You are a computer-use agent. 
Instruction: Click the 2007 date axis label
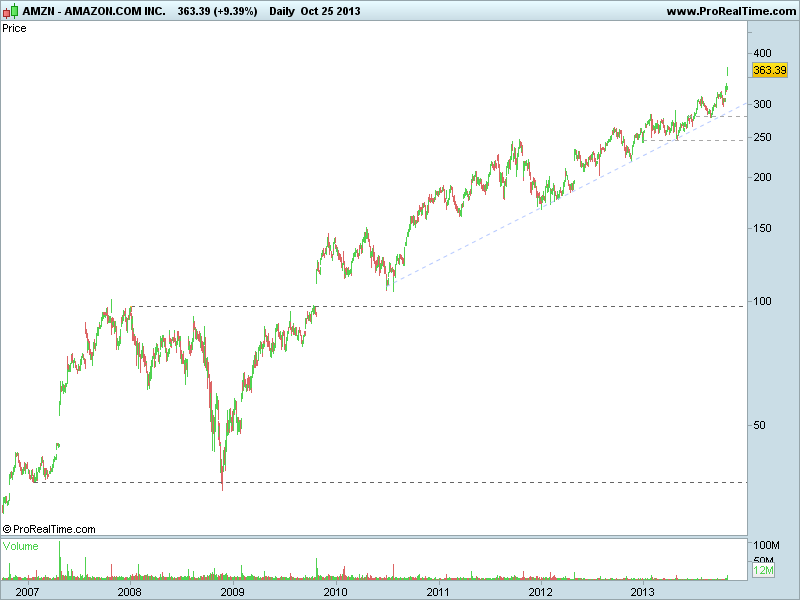point(27,592)
